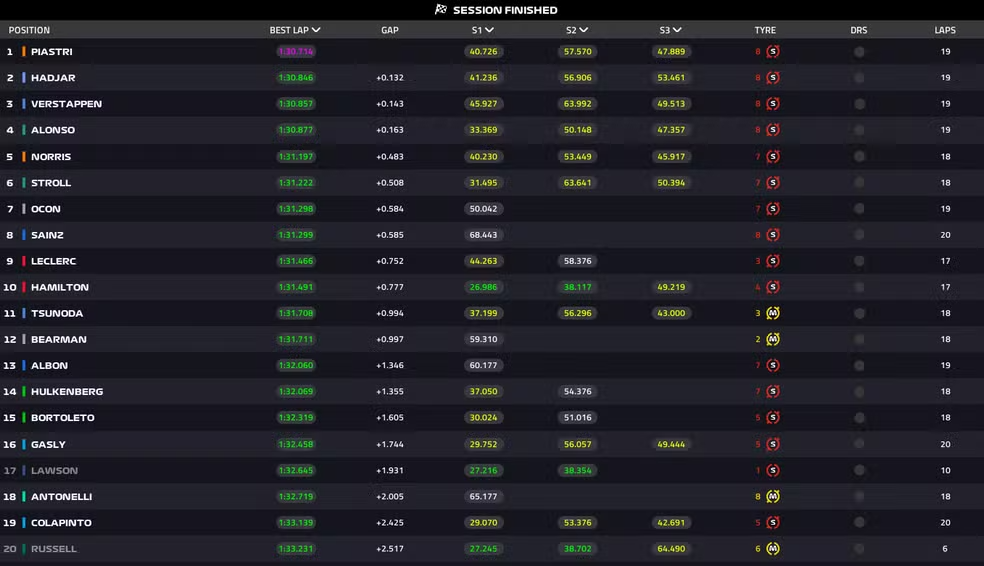Click driver name NORRIS
The height and width of the screenshot is (566, 984).
pos(51,157)
